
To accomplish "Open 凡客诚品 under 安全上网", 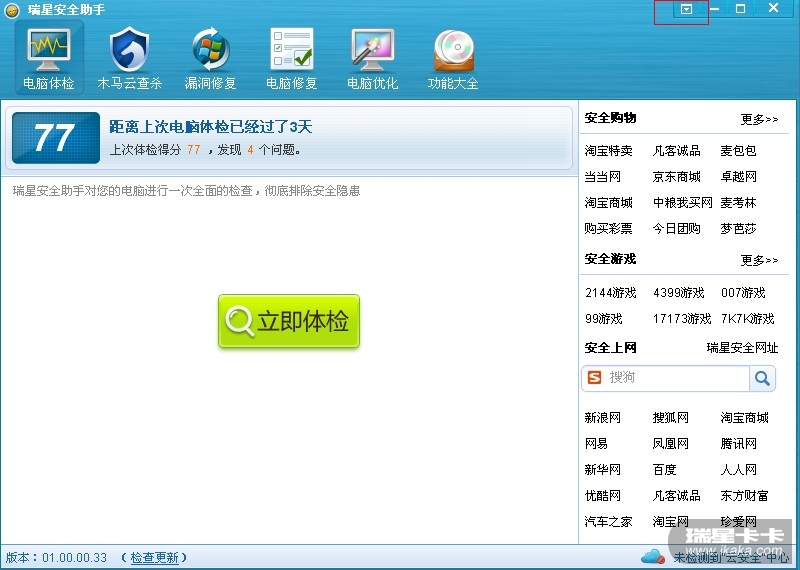I will pyautogui.click(x=677, y=496).
